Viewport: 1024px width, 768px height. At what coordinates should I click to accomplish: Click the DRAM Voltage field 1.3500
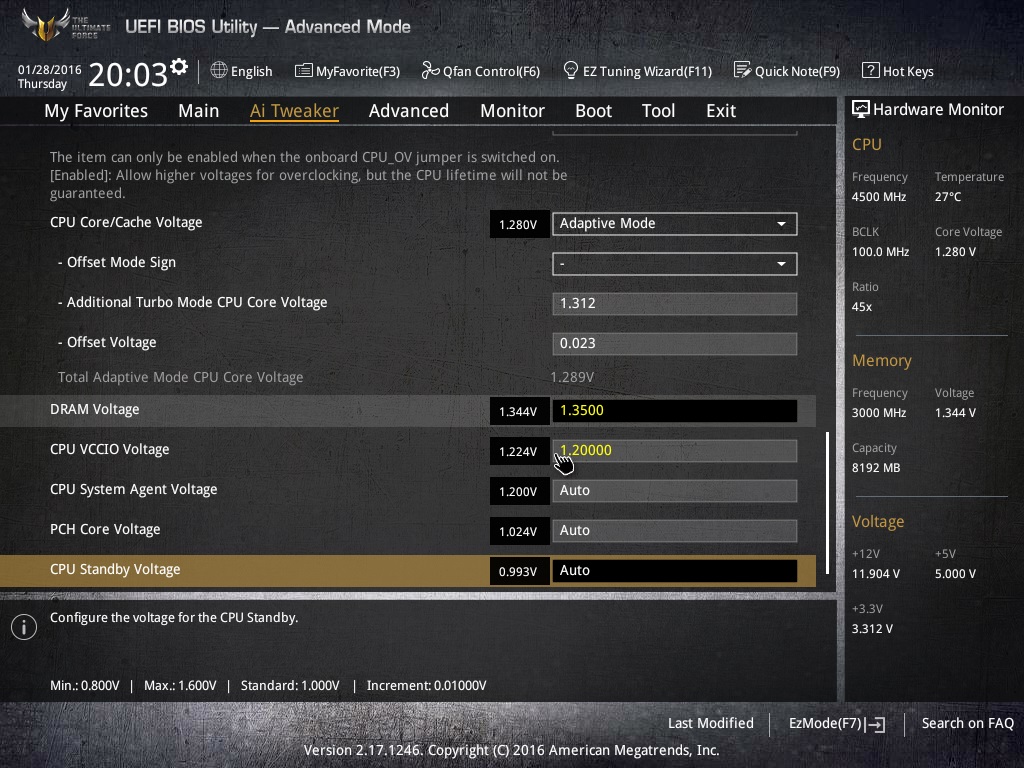pyautogui.click(x=675, y=411)
